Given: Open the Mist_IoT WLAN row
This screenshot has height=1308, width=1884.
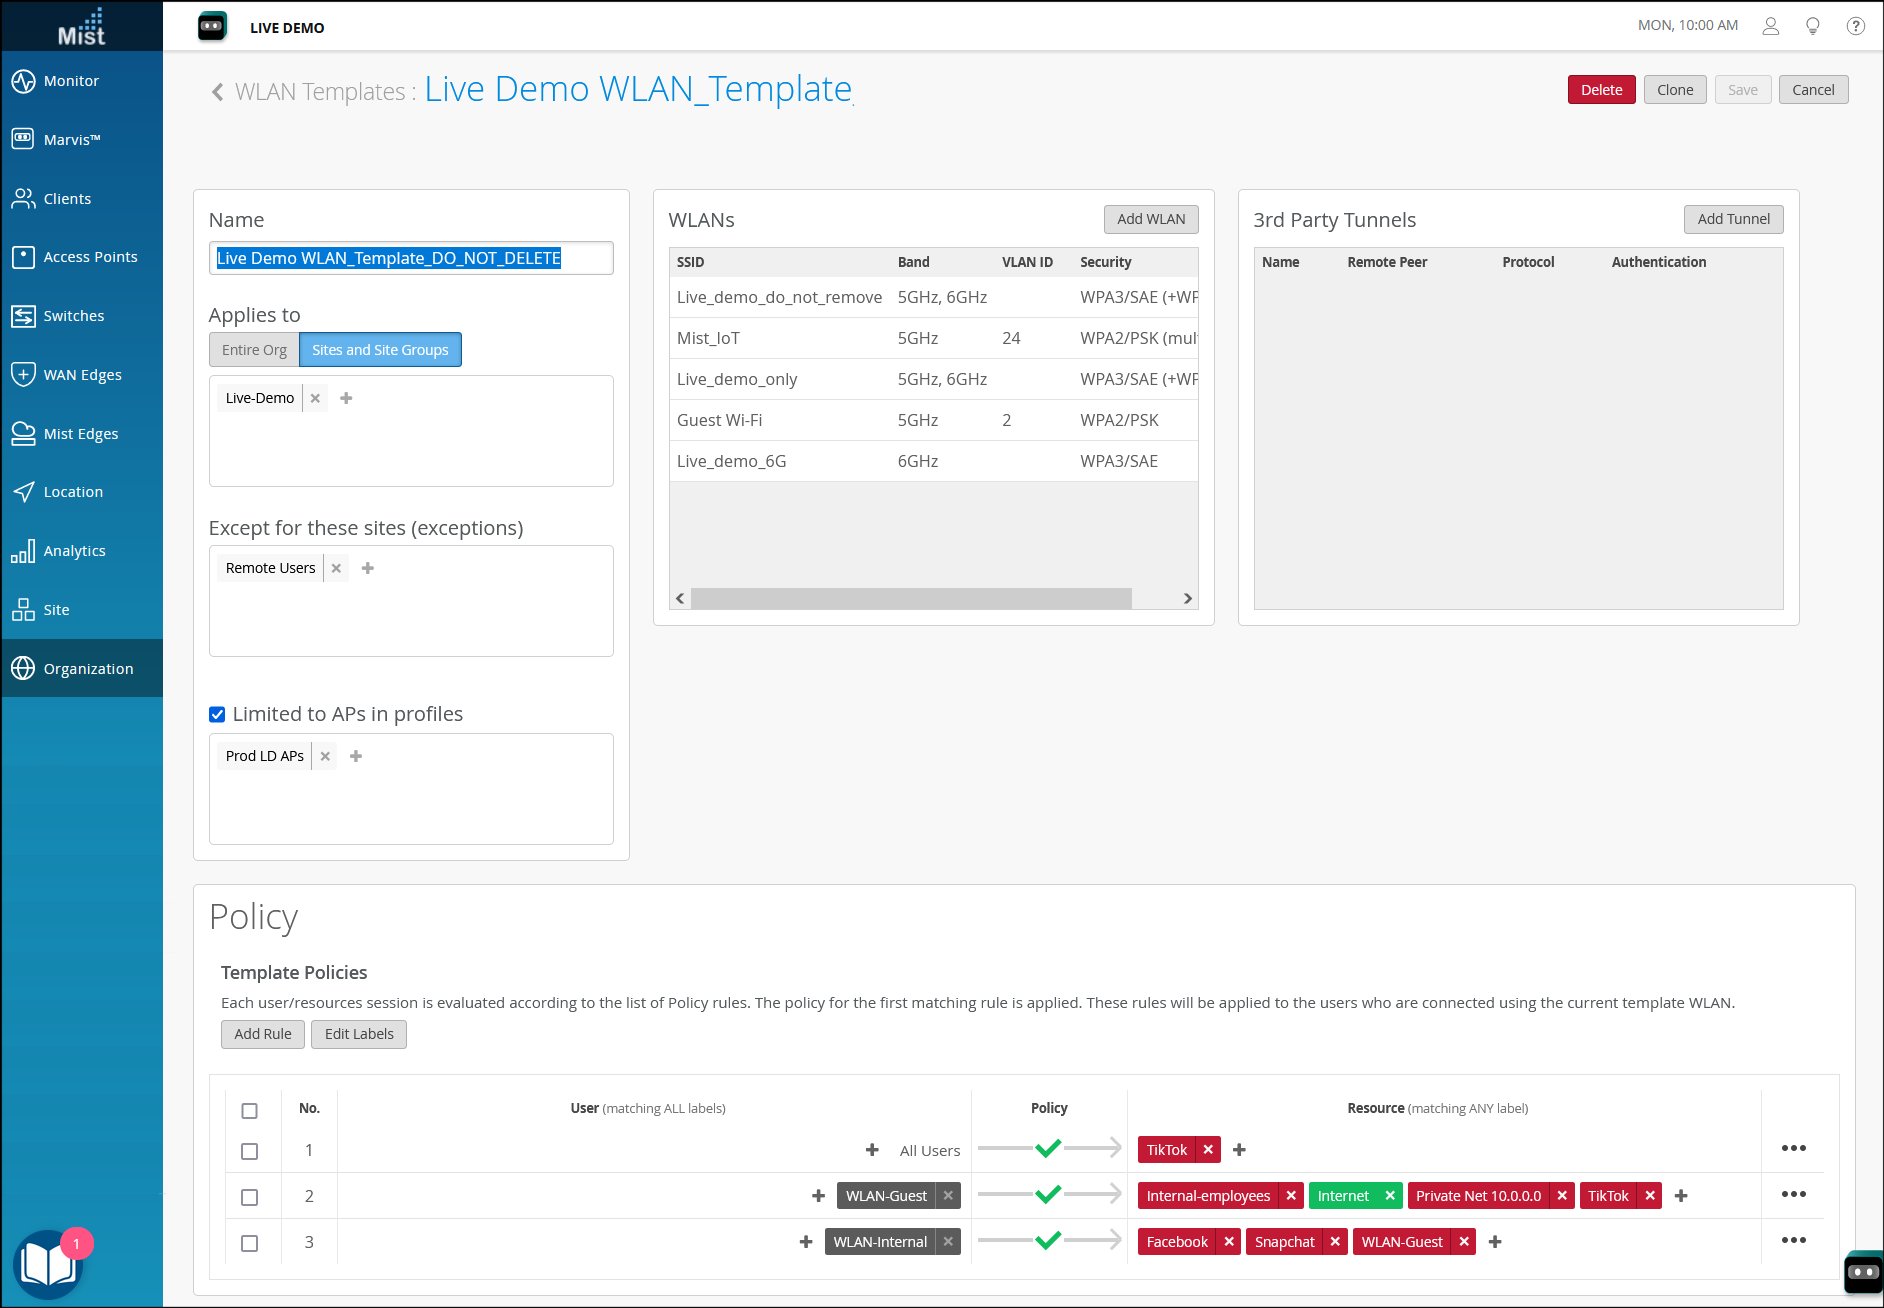Looking at the screenshot, I should coord(933,338).
